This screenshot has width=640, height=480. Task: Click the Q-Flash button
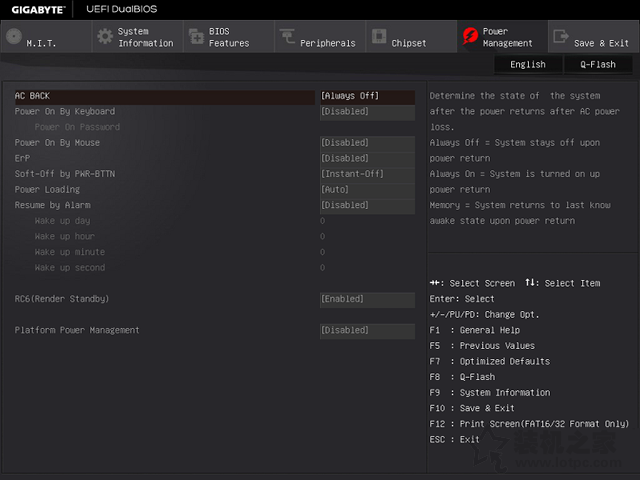[x=598, y=64]
